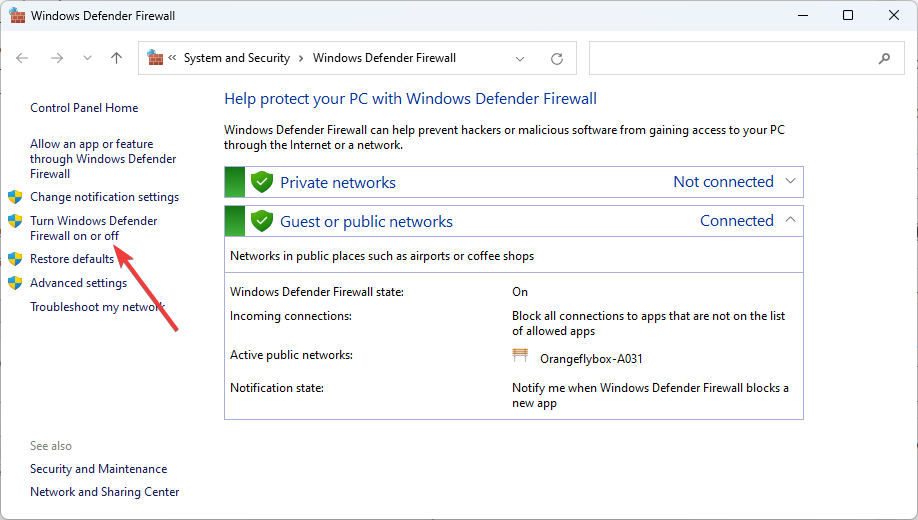This screenshot has width=918, height=520.
Task: Click the 'Incoming connections:' label
Action: tap(291, 316)
